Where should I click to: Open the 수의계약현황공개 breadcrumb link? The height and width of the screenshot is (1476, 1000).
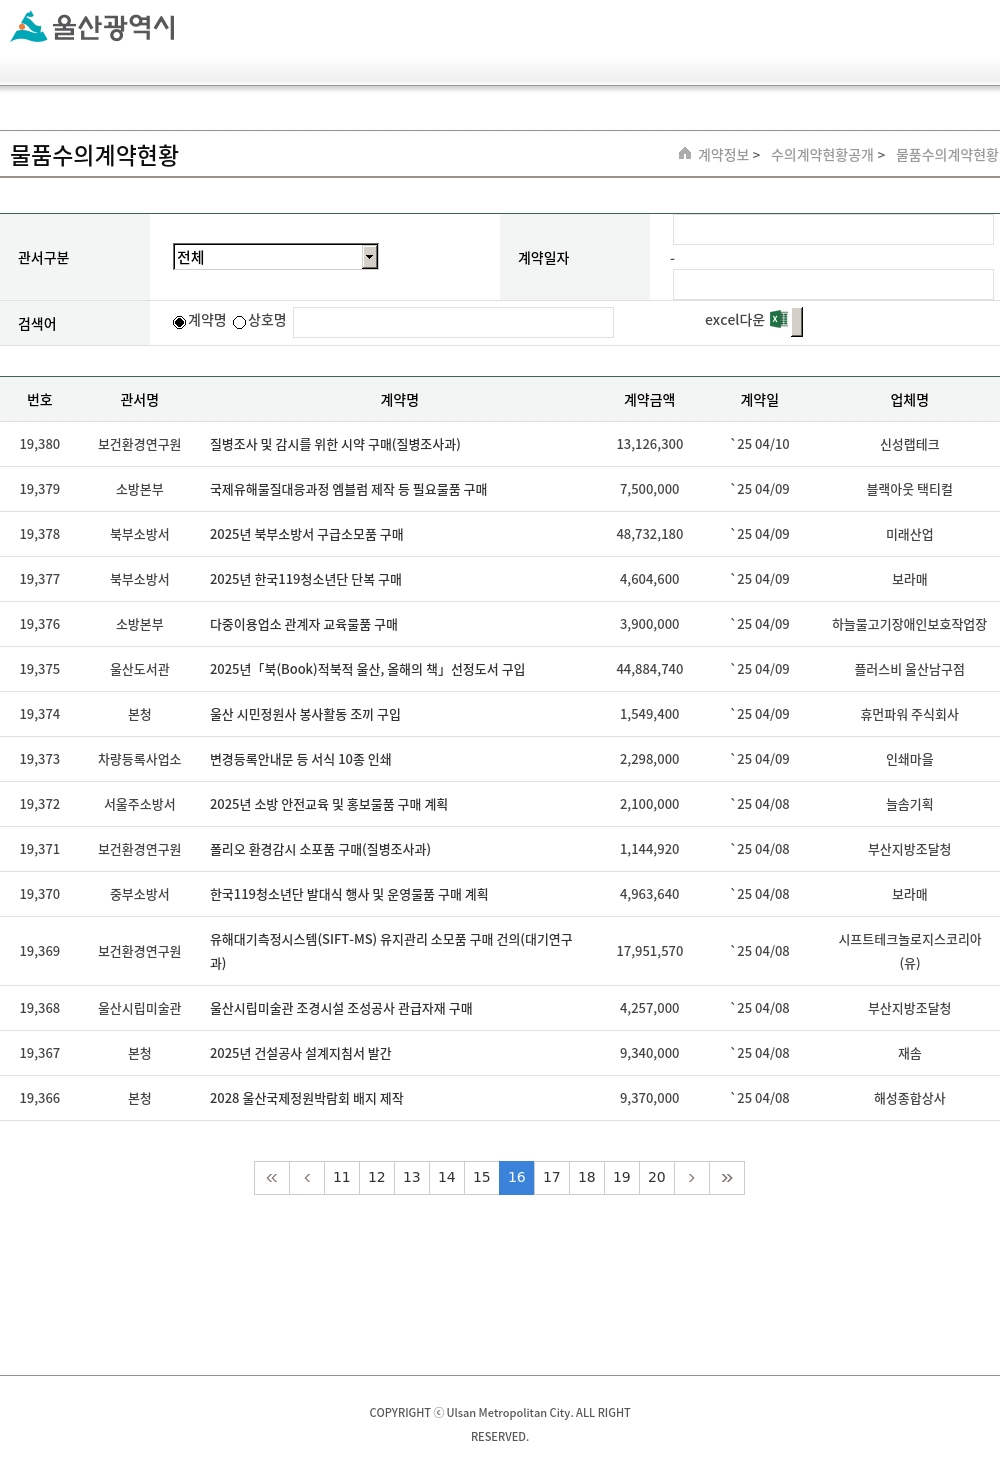[x=822, y=155]
